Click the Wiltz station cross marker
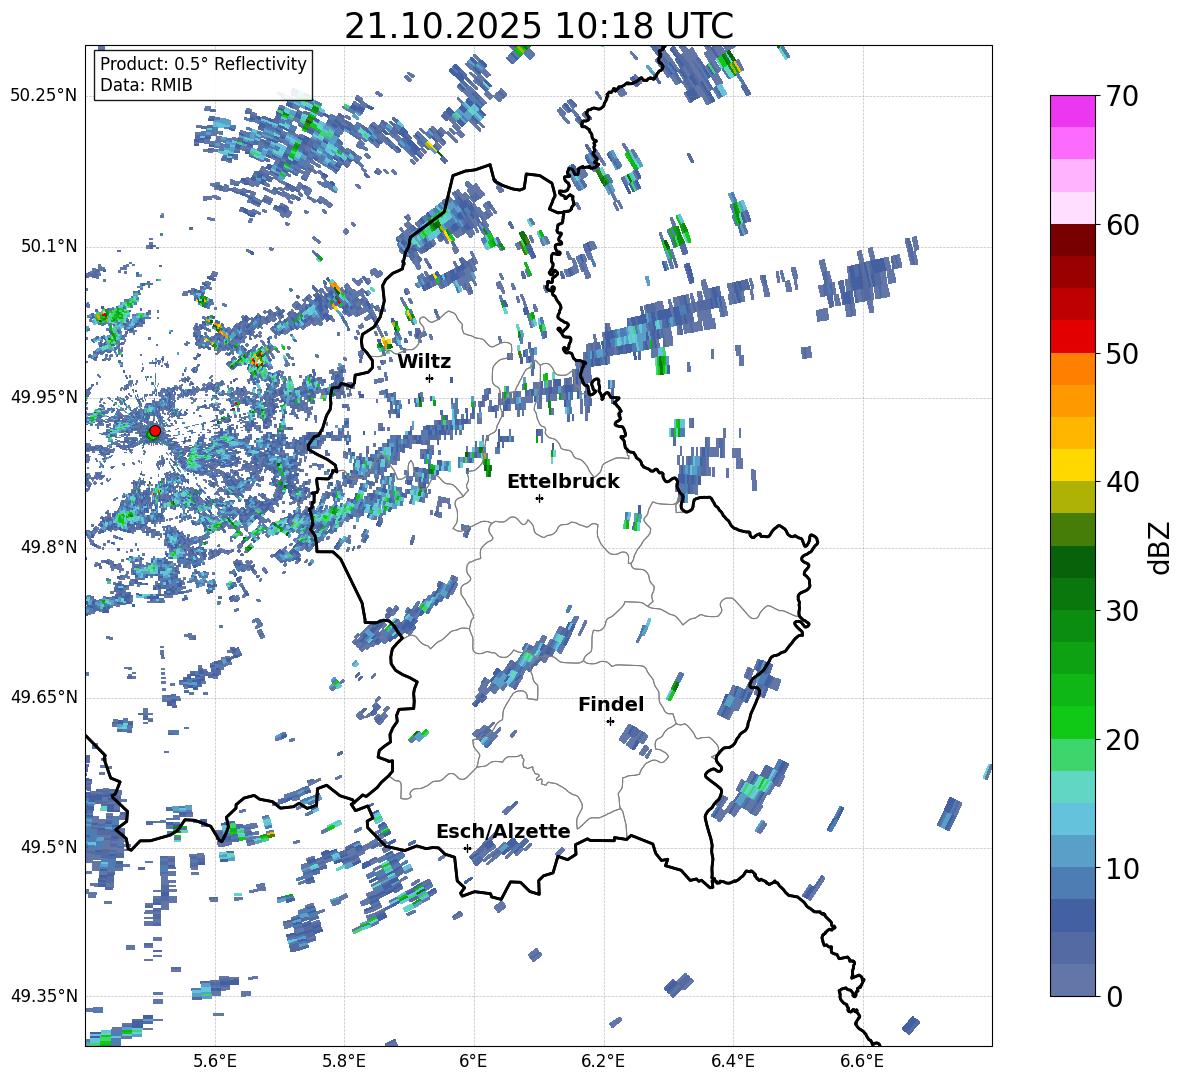 (x=430, y=378)
